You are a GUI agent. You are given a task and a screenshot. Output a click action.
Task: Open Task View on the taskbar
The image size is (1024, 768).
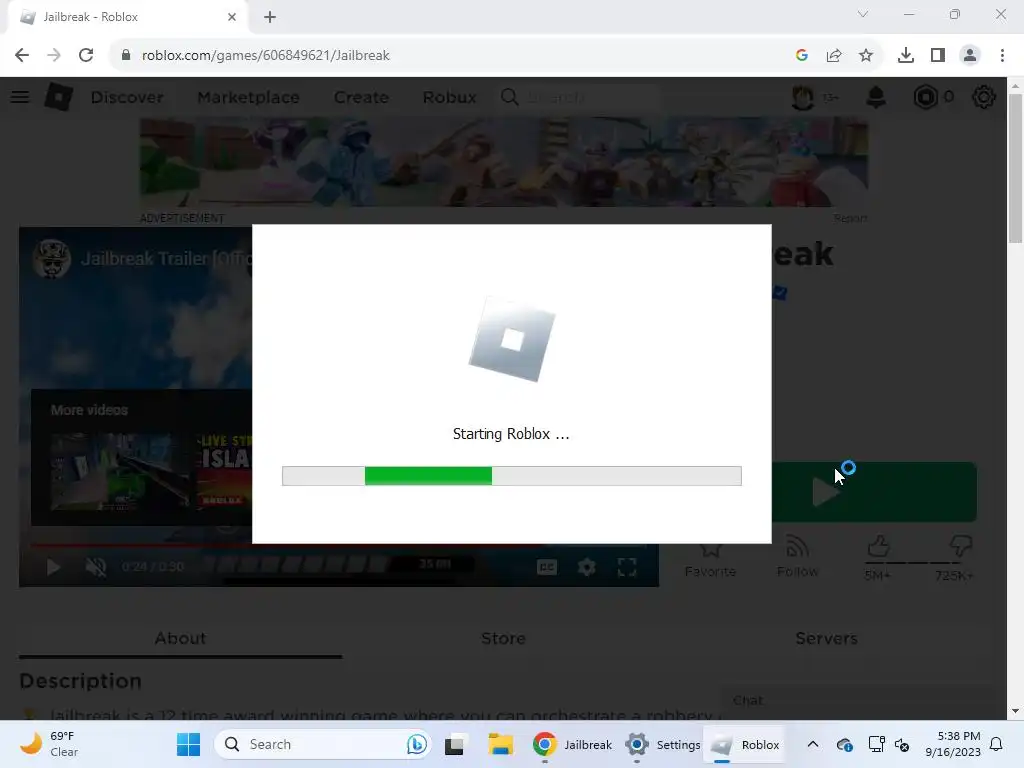click(x=455, y=744)
